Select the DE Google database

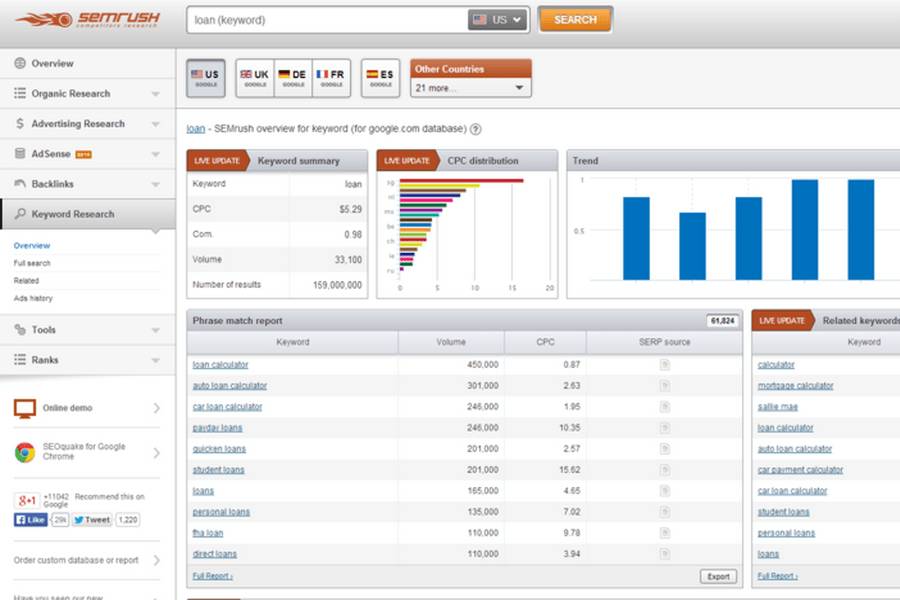click(x=293, y=78)
